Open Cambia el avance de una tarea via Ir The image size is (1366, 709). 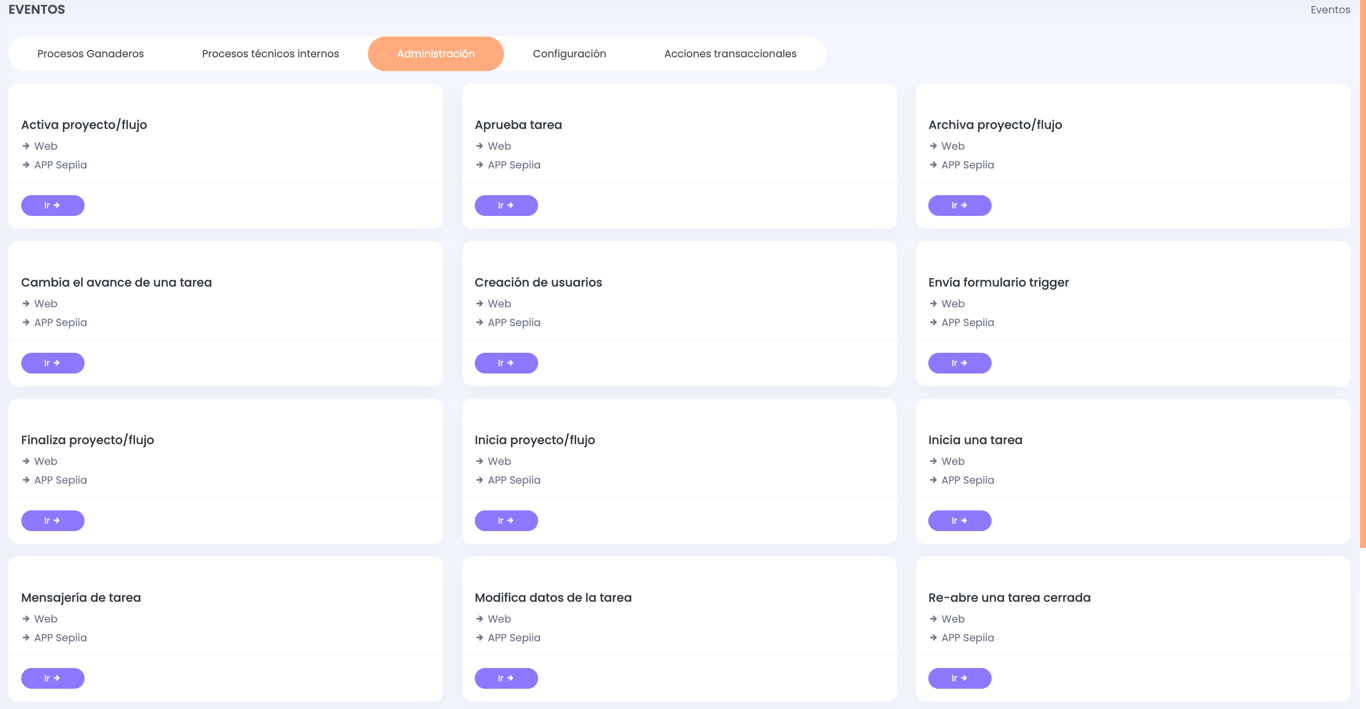pos(53,363)
